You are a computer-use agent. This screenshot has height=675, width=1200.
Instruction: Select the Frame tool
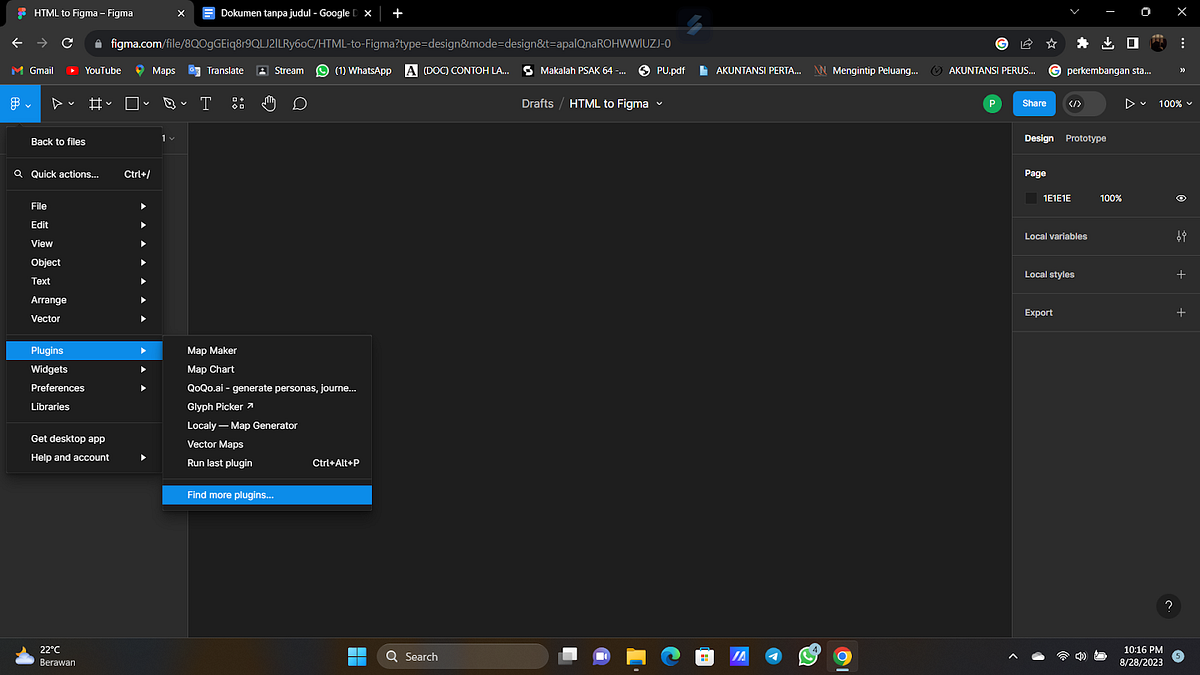[93, 103]
